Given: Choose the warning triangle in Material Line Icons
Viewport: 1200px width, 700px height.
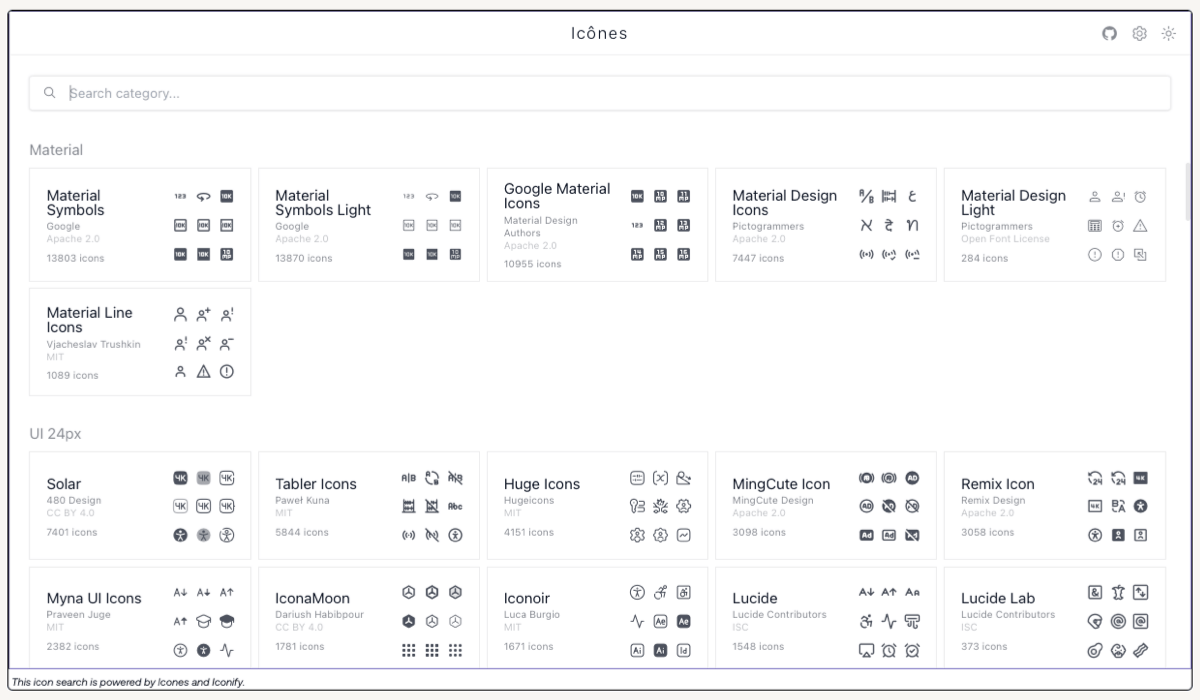Looking at the screenshot, I should 204,372.
